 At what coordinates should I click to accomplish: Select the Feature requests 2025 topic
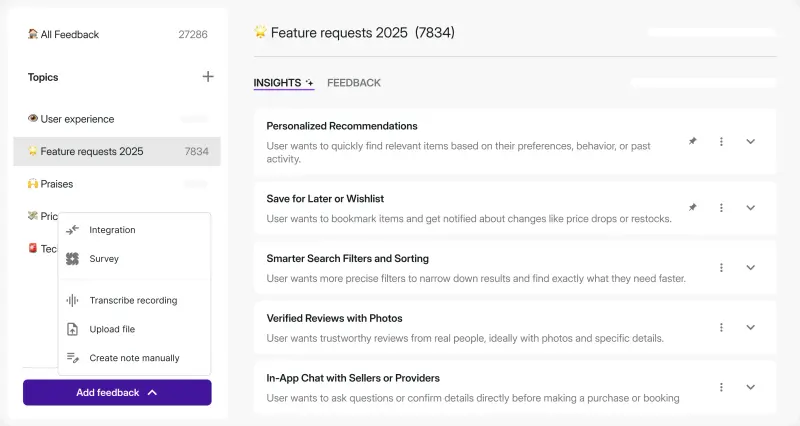pyautogui.click(x=117, y=151)
